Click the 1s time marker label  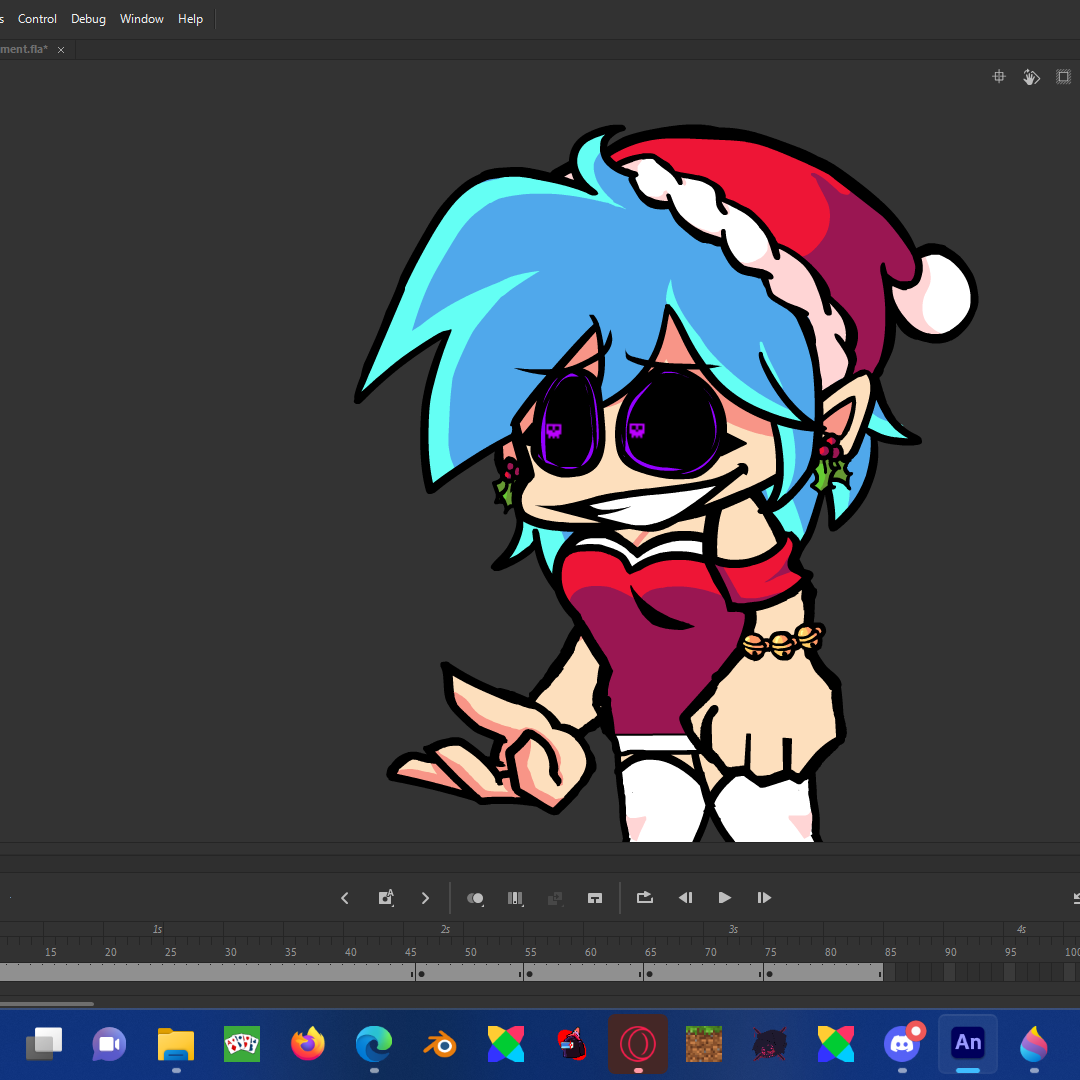pos(157,929)
